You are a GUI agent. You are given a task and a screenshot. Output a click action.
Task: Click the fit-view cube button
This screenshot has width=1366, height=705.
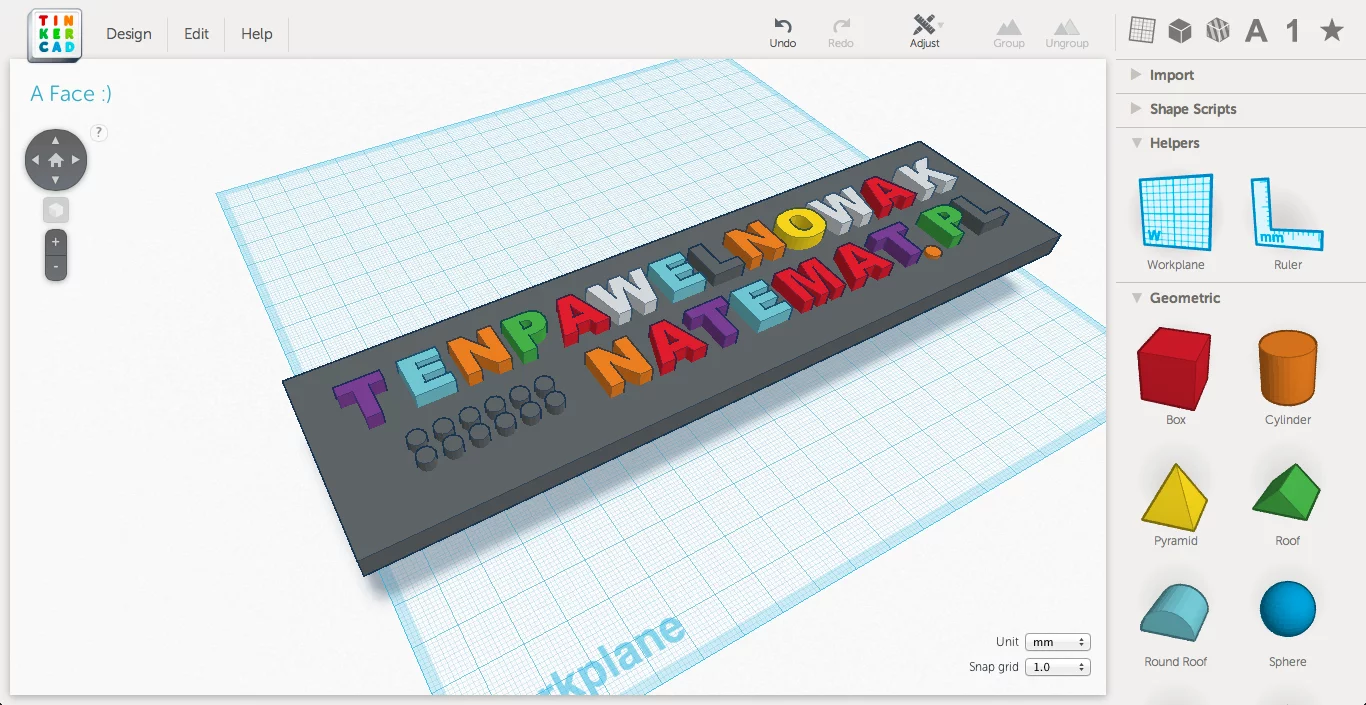56,210
